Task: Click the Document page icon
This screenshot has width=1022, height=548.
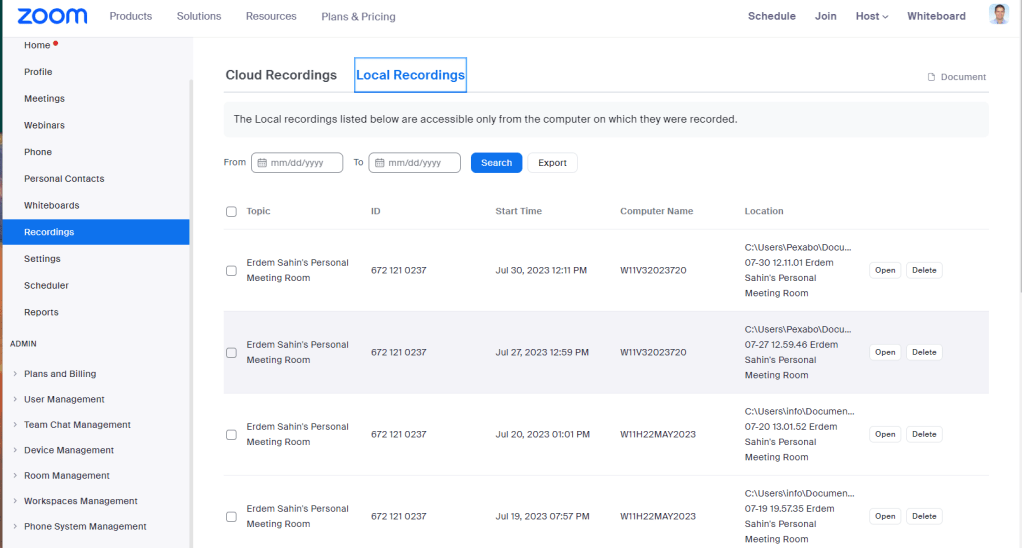Action: [931, 77]
